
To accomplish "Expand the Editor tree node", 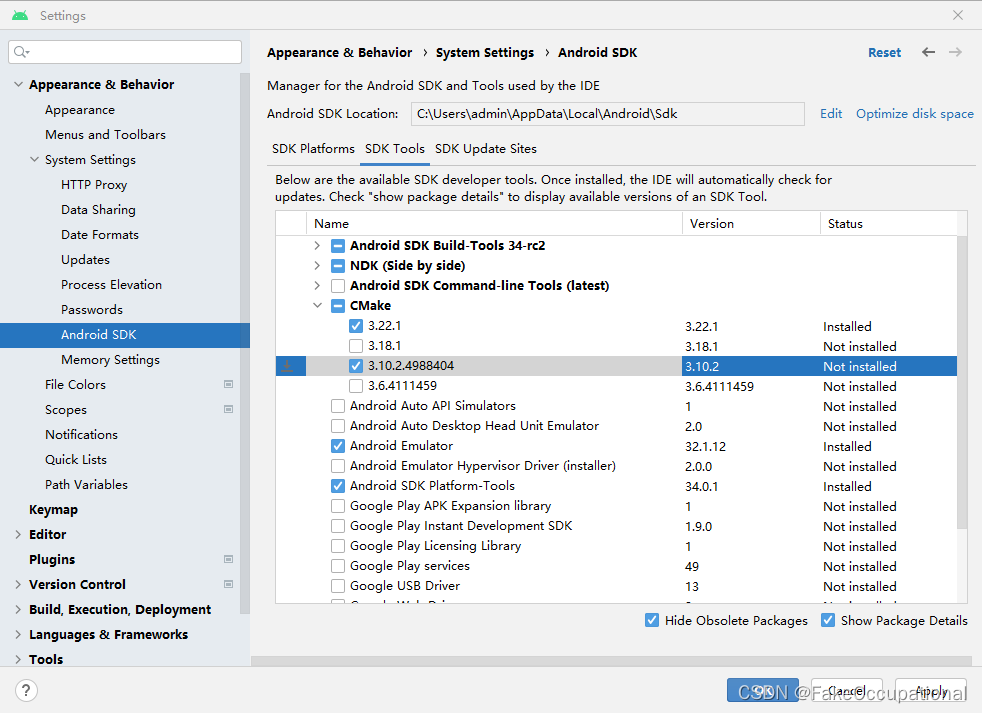I will pyautogui.click(x=18, y=534).
